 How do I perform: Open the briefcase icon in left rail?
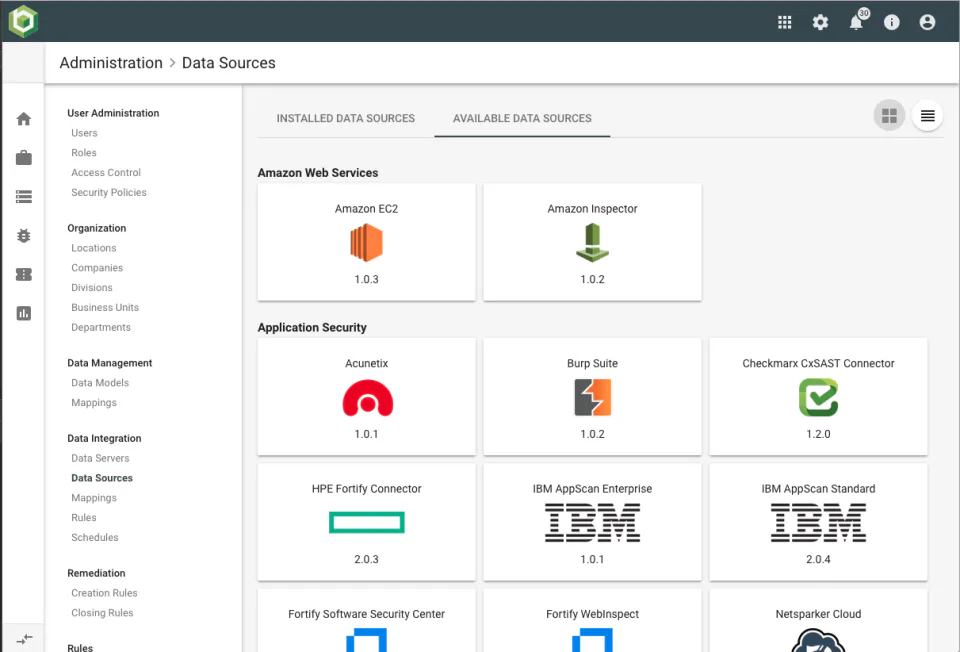coord(24,157)
